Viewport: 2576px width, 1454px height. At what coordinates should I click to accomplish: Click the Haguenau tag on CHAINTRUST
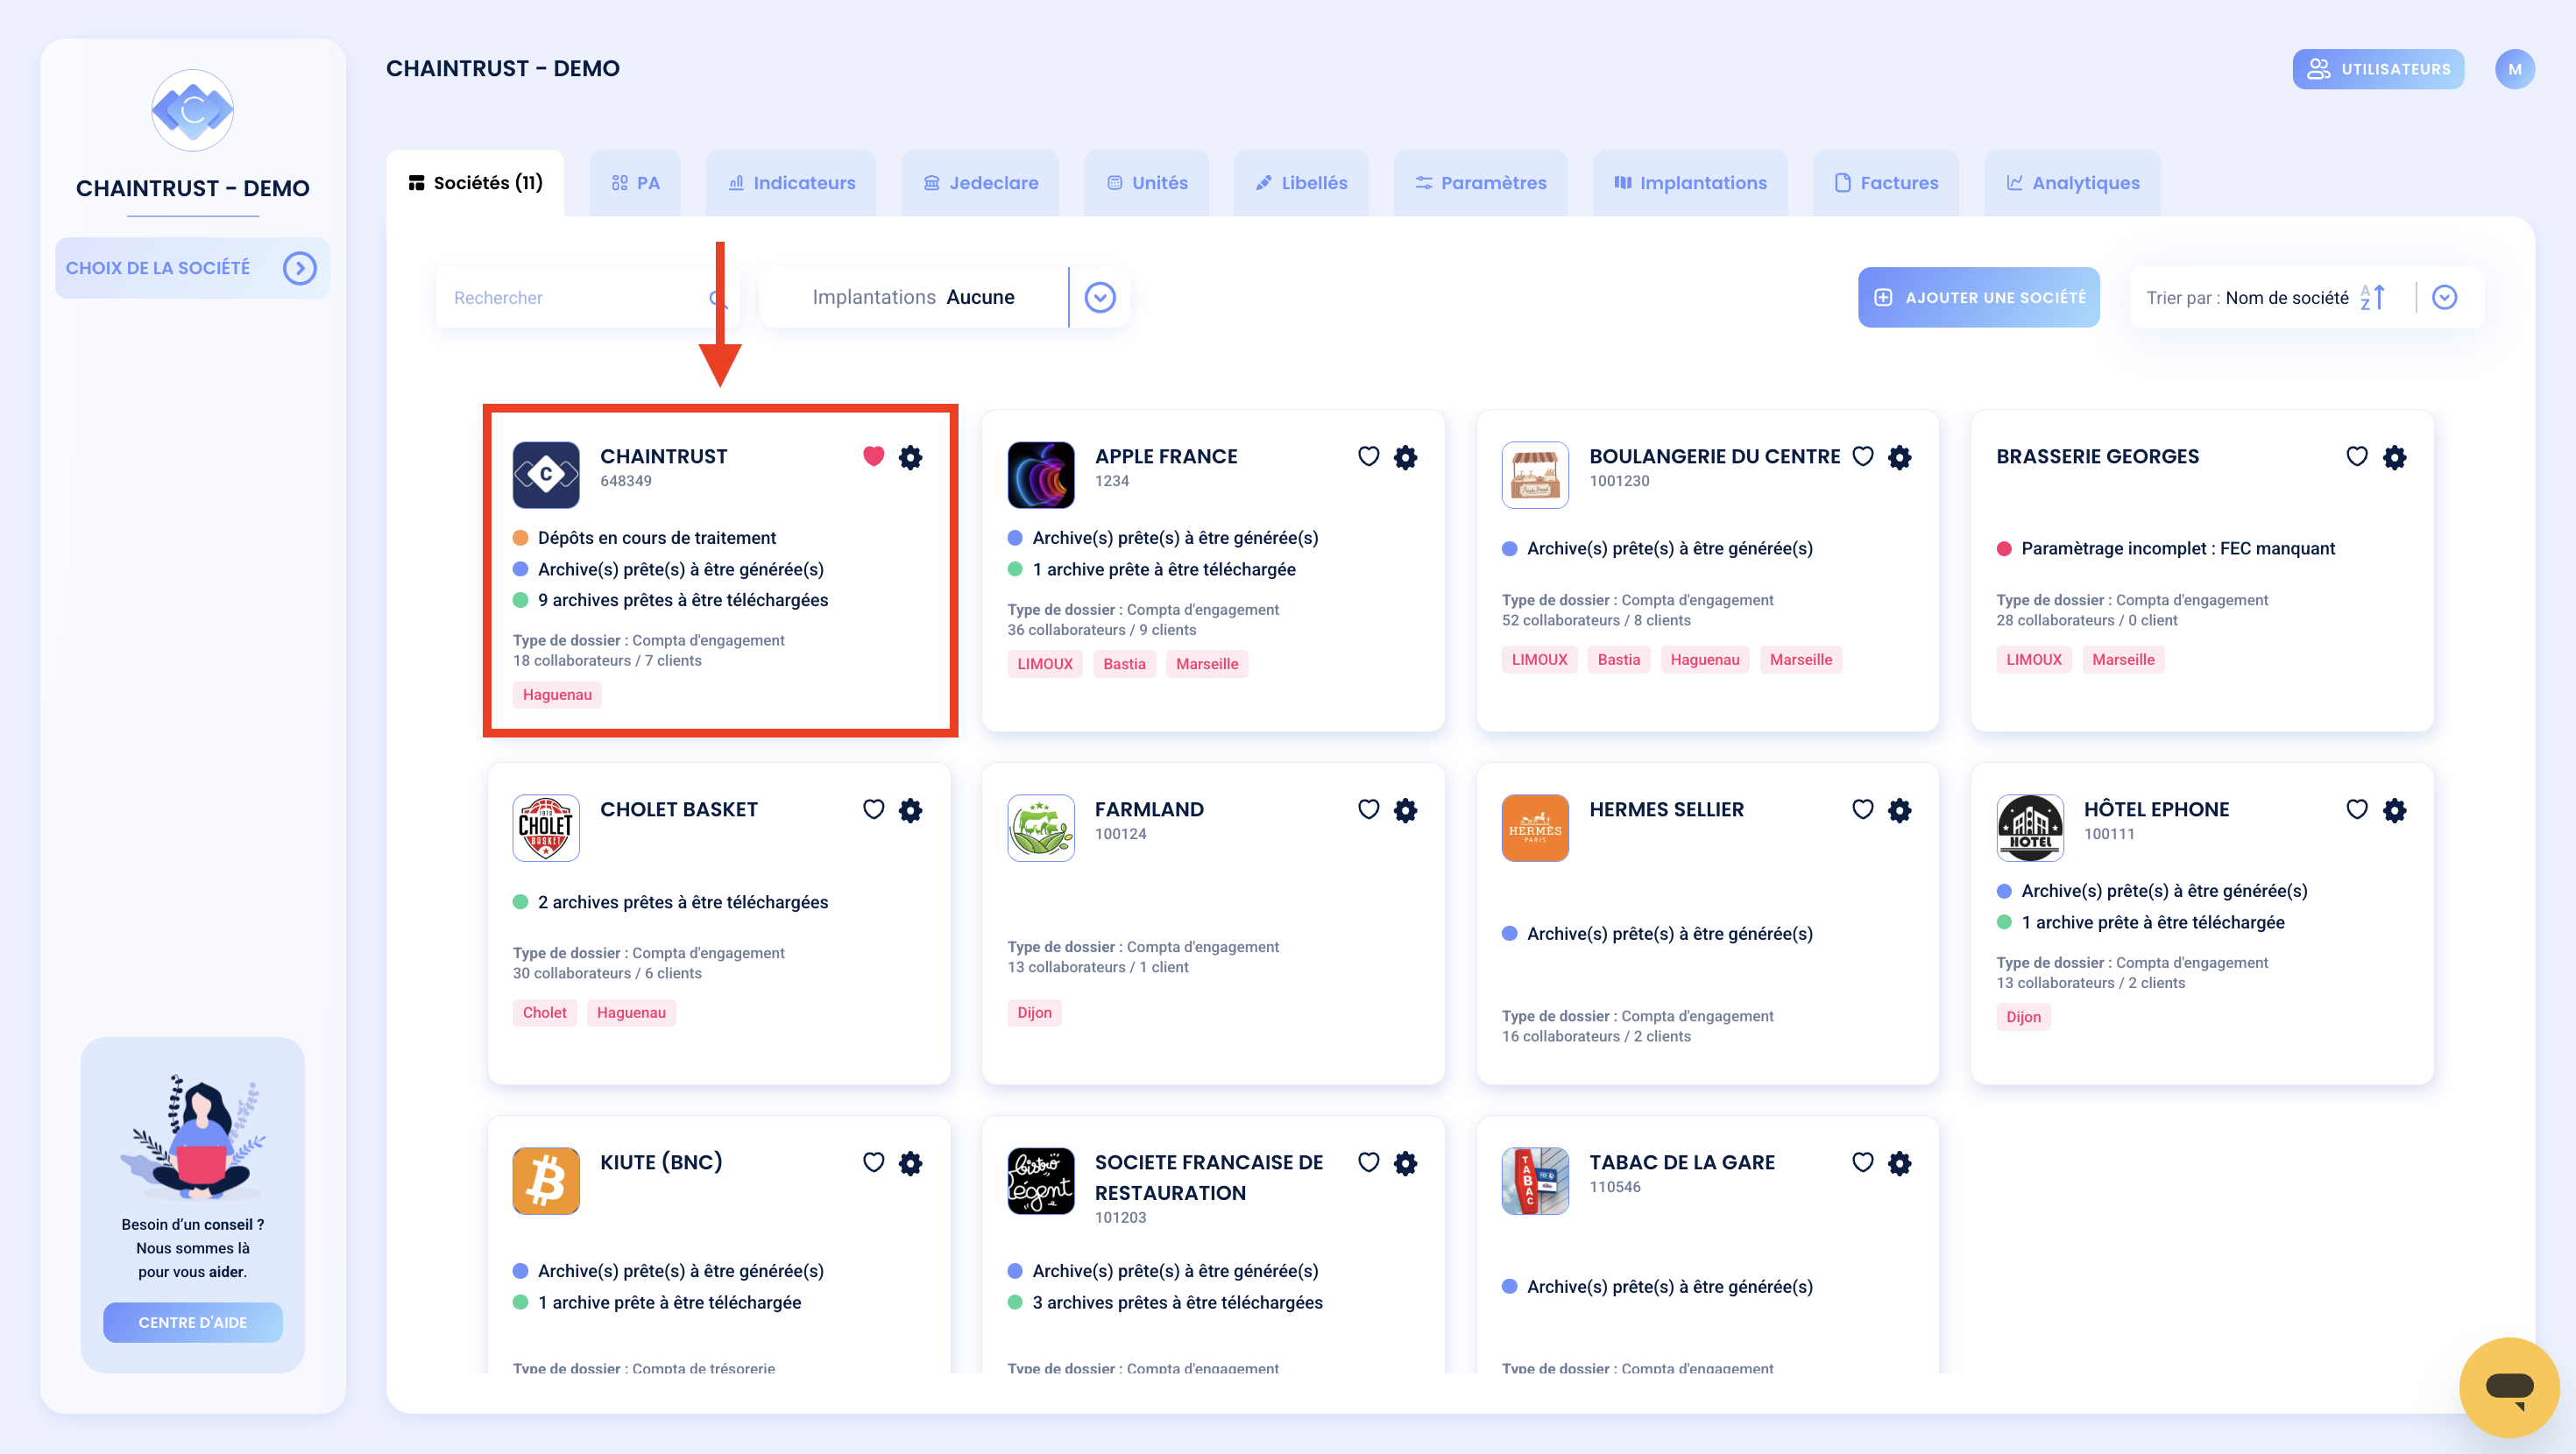pyautogui.click(x=557, y=694)
